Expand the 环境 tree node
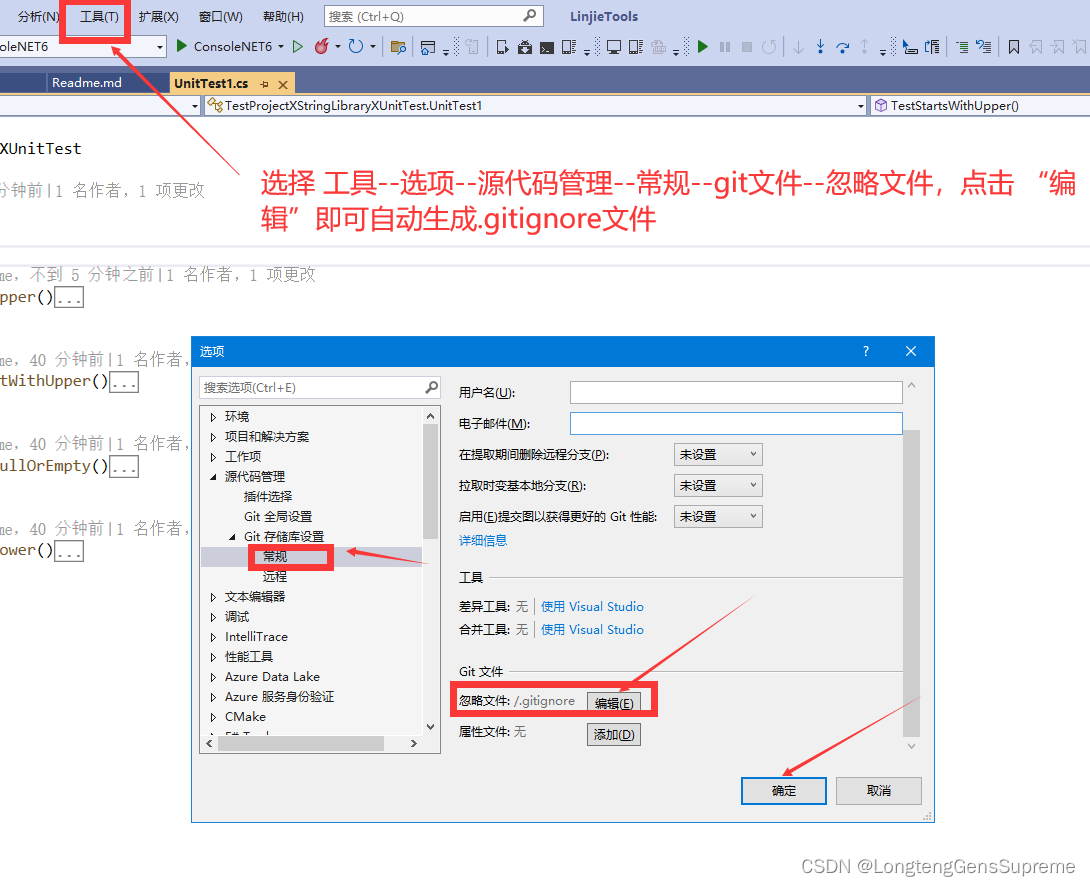Viewport: 1090px width, 886px height. click(x=212, y=416)
